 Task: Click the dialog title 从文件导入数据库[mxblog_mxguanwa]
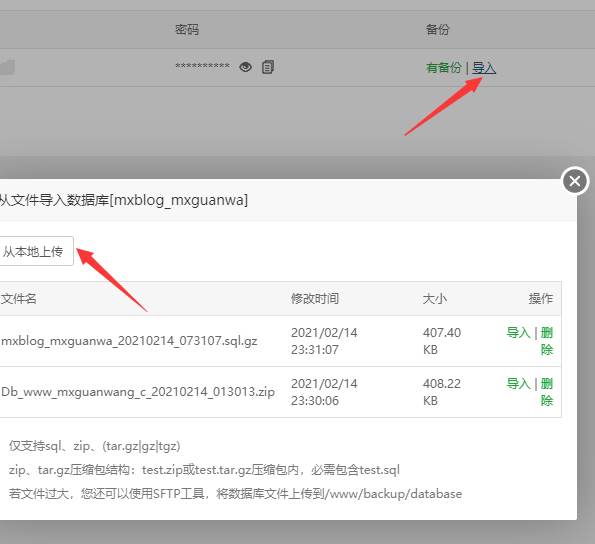(x=124, y=200)
